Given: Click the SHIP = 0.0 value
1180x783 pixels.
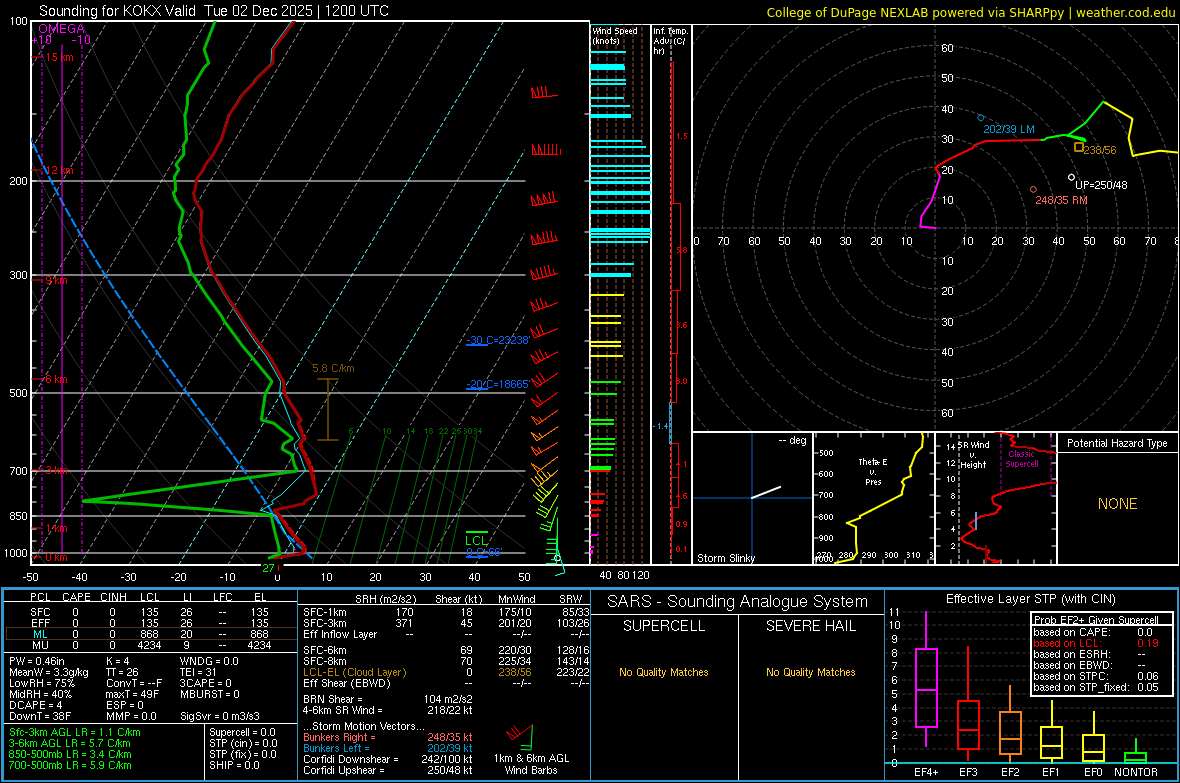Looking at the screenshot, I should click(x=234, y=765).
